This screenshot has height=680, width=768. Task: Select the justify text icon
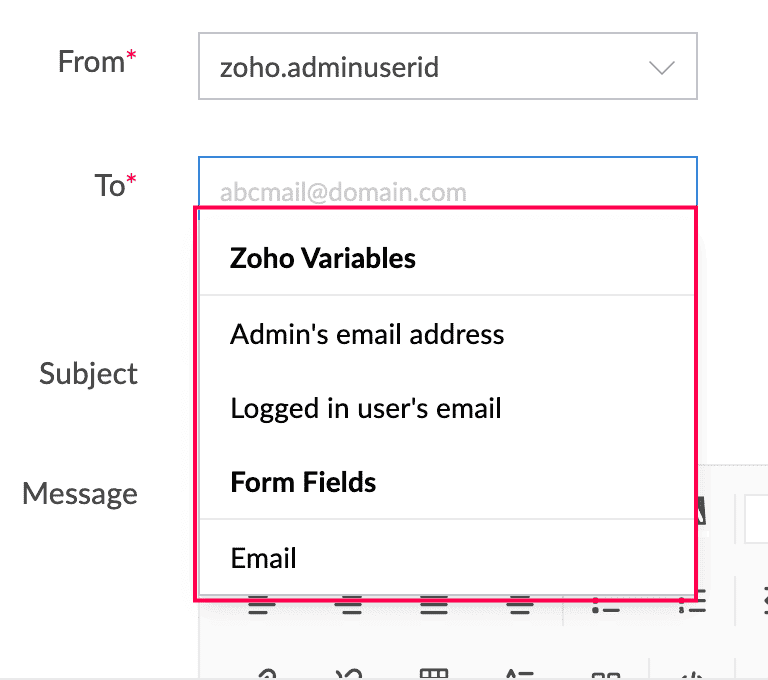[434, 605]
